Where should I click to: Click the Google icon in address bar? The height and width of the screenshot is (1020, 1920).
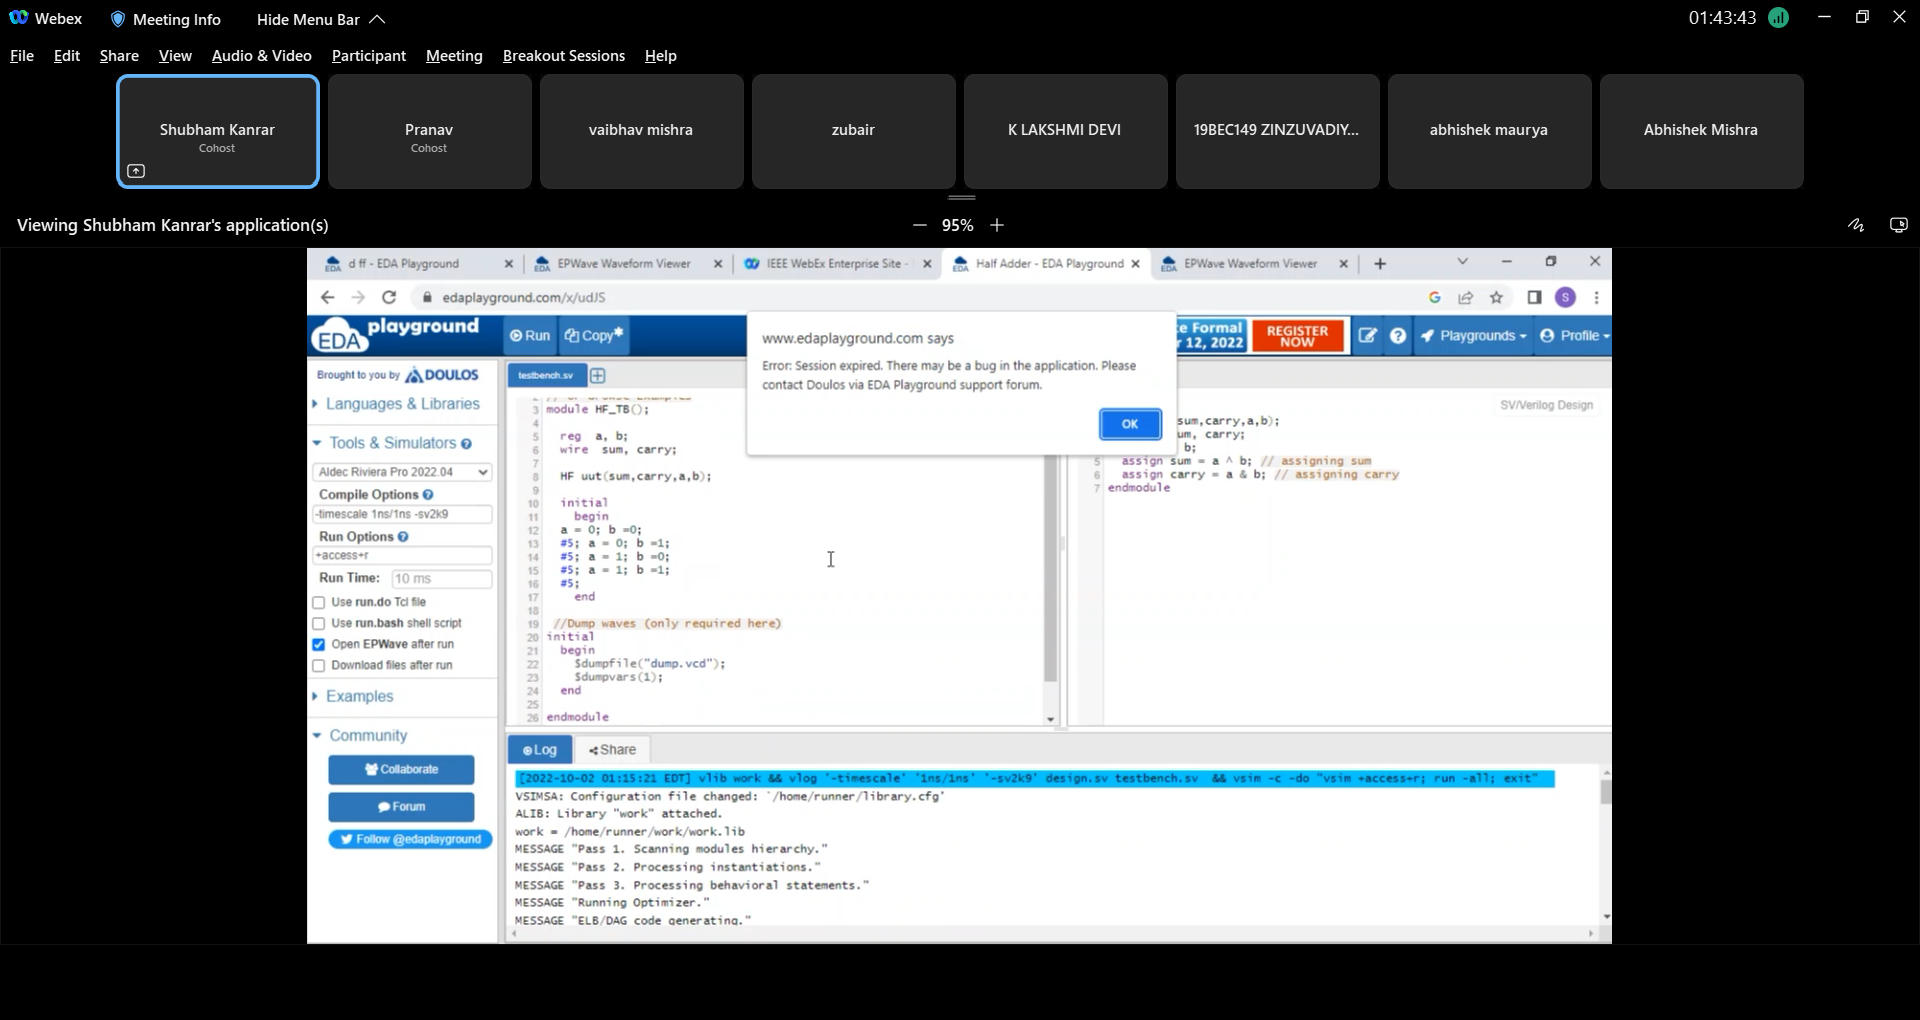1435,297
